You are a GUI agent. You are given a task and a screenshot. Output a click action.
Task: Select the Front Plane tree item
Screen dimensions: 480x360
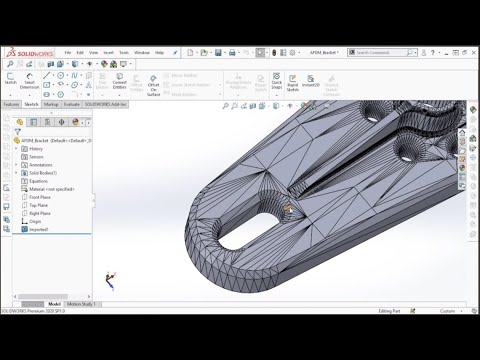click(36, 197)
